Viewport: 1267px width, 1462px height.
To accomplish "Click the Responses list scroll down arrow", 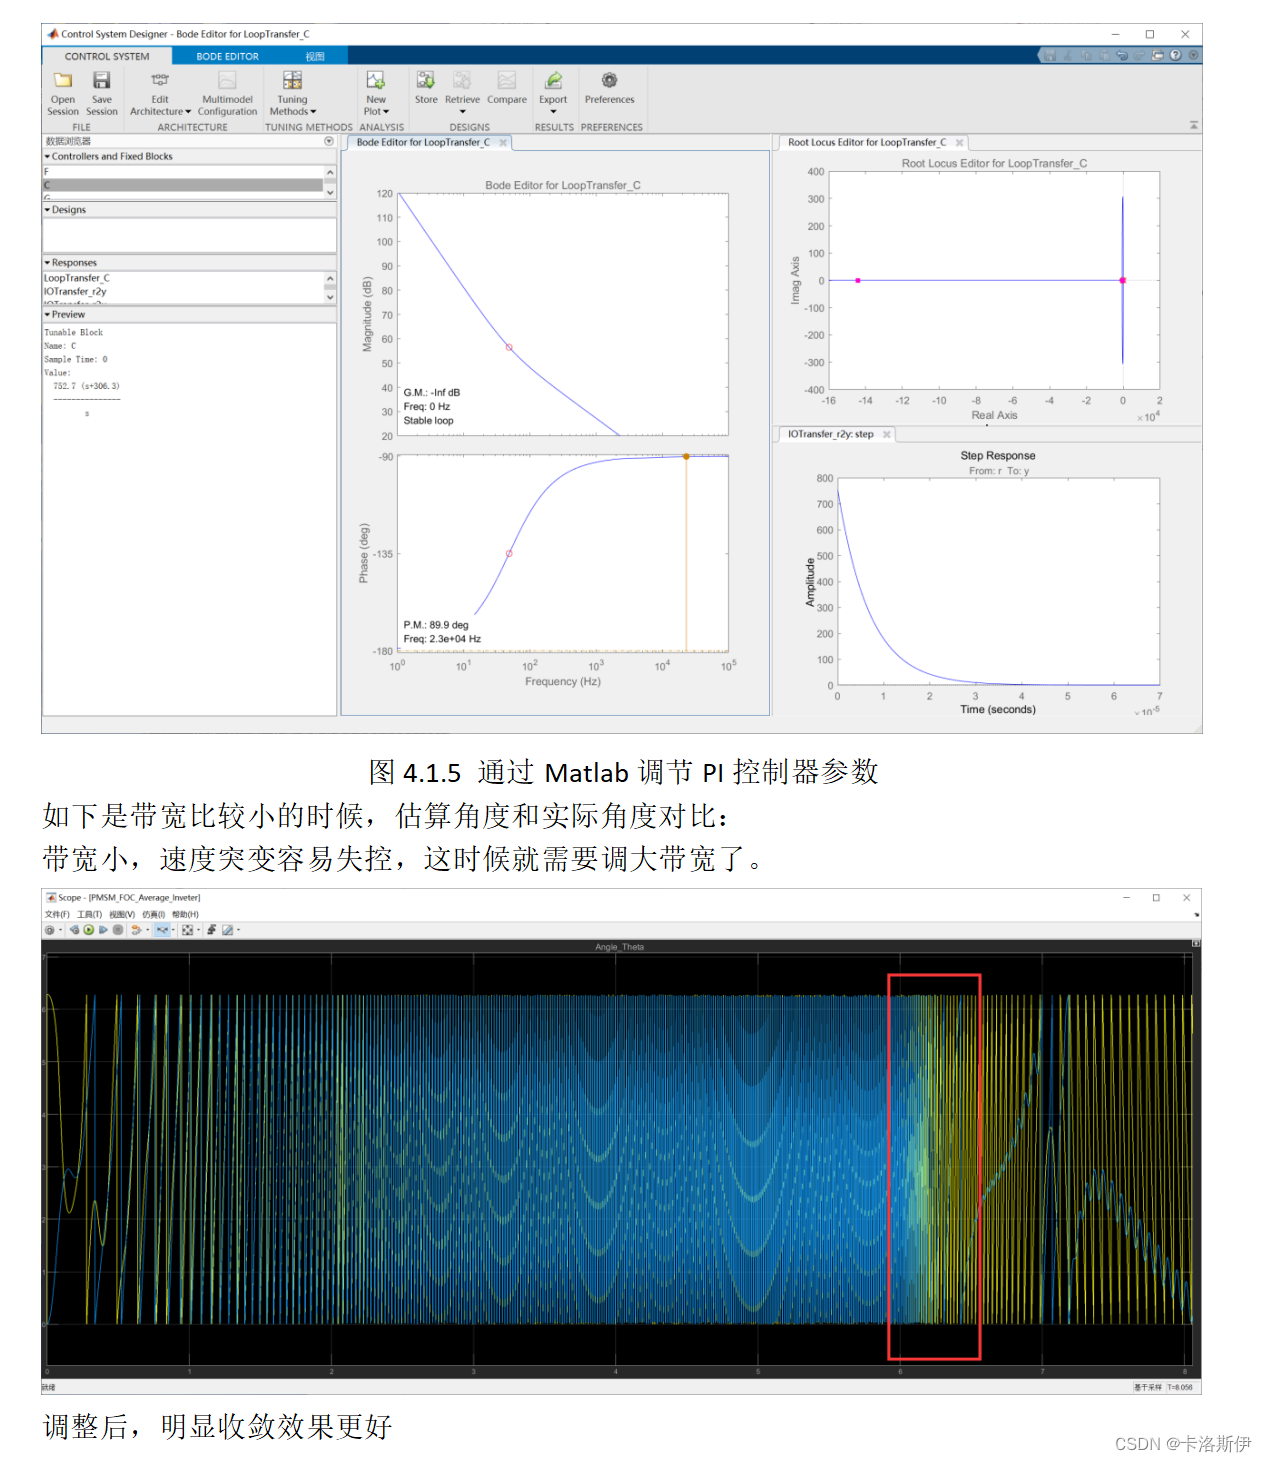I will pyautogui.click(x=330, y=297).
